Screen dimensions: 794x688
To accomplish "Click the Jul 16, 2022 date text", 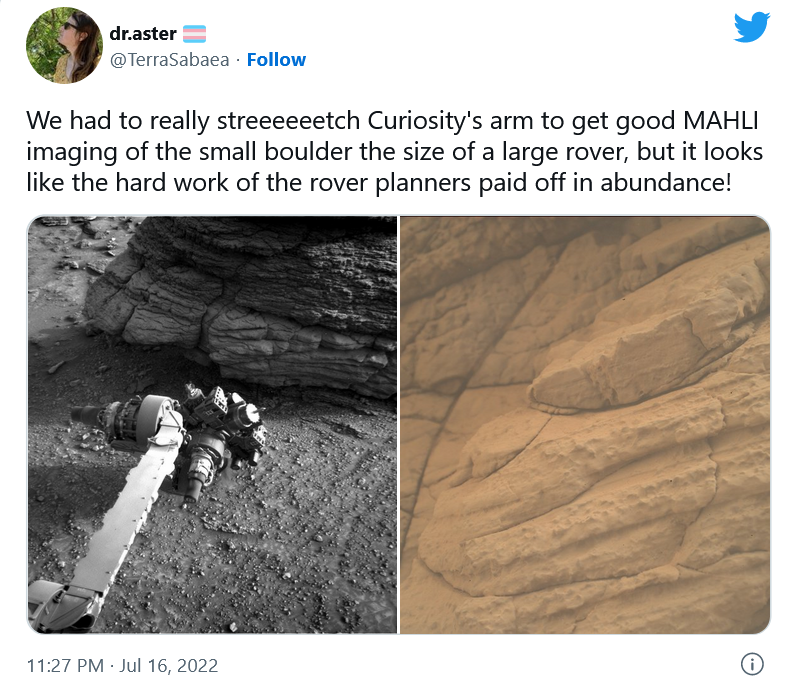I will pyautogui.click(x=170, y=665).
